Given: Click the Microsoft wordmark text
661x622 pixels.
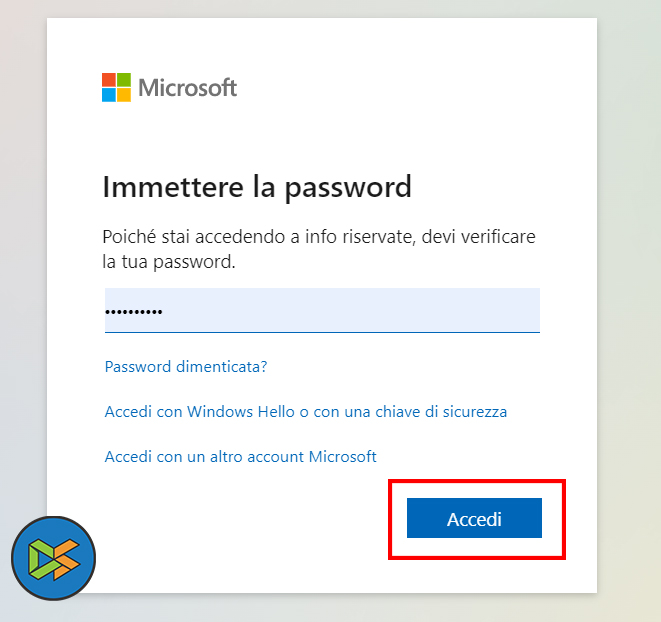Looking at the screenshot, I should [x=187, y=87].
